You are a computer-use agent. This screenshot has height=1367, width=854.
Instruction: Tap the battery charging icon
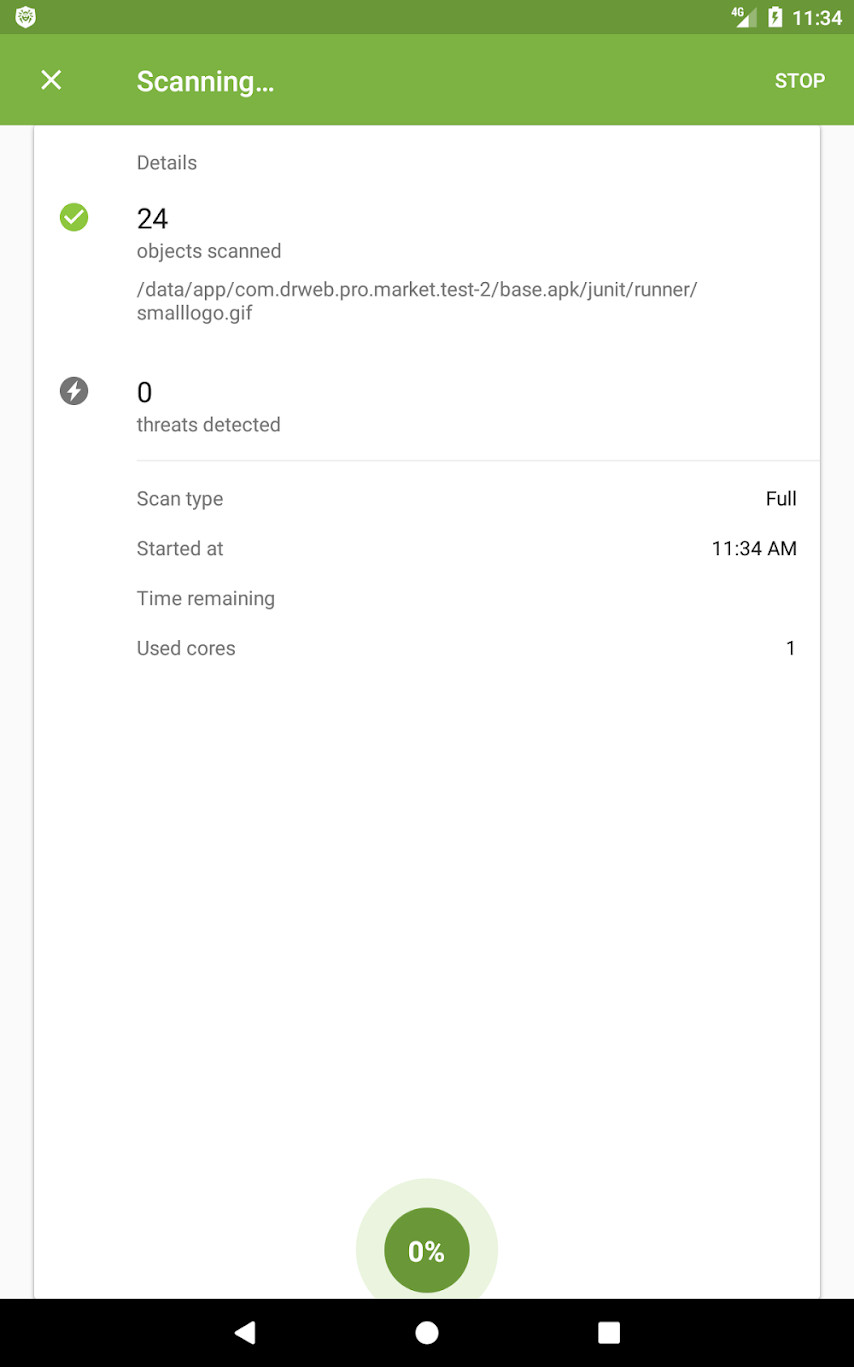774,17
